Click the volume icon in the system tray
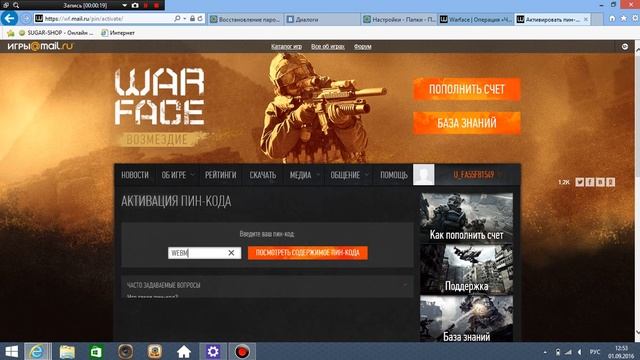 (x=579, y=352)
